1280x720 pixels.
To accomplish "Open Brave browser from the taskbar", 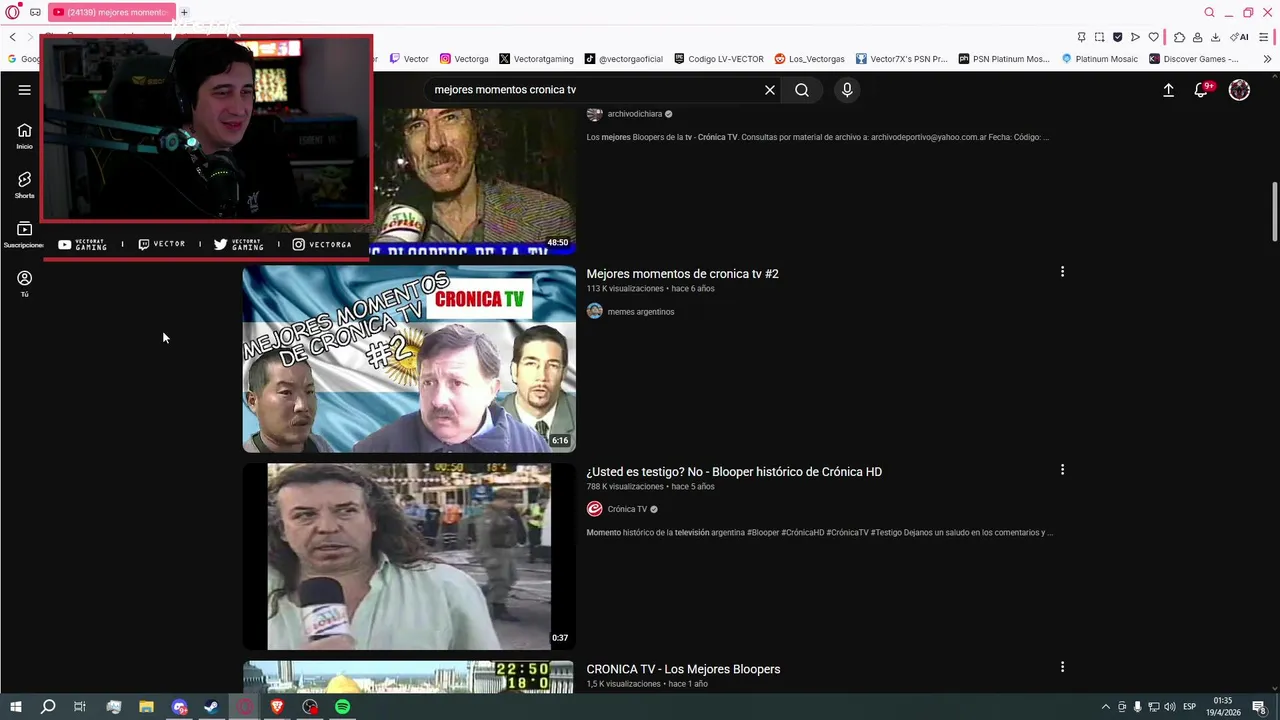I will [x=277, y=707].
